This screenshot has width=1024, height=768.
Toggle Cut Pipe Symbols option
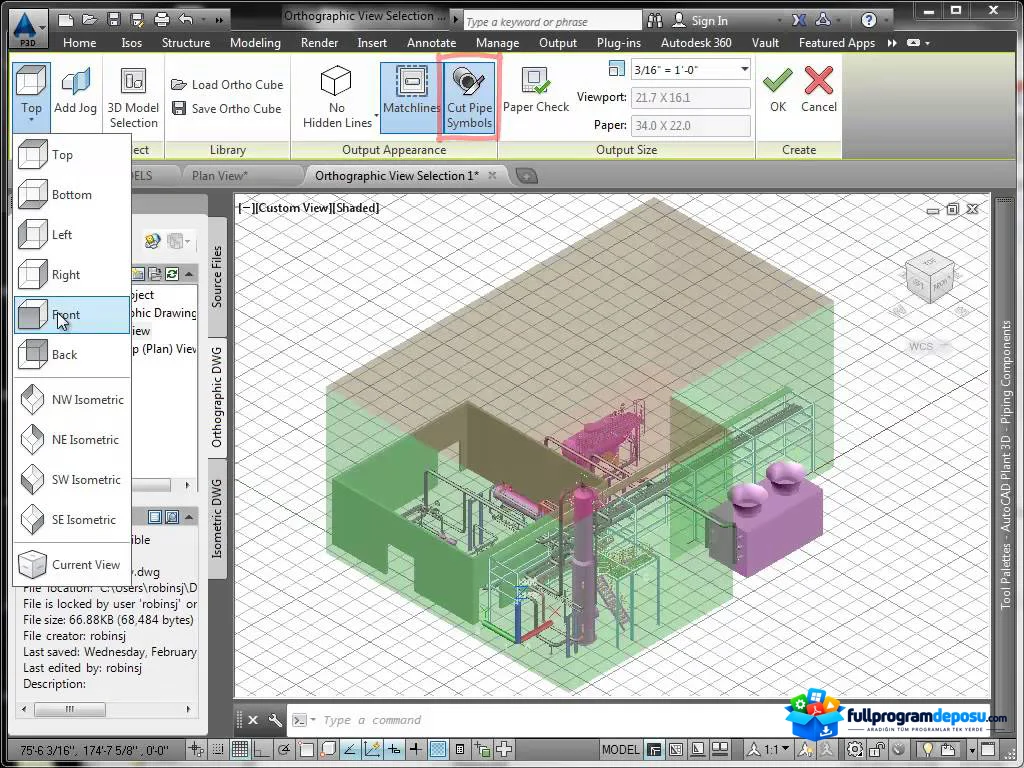click(469, 97)
